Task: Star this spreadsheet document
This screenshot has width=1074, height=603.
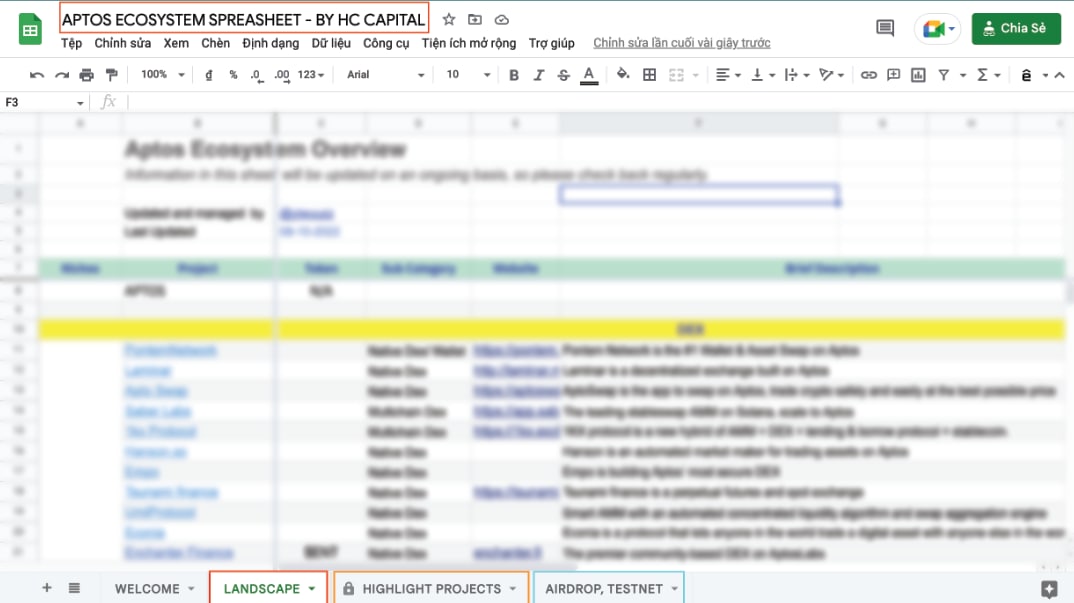Action: click(x=449, y=19)
